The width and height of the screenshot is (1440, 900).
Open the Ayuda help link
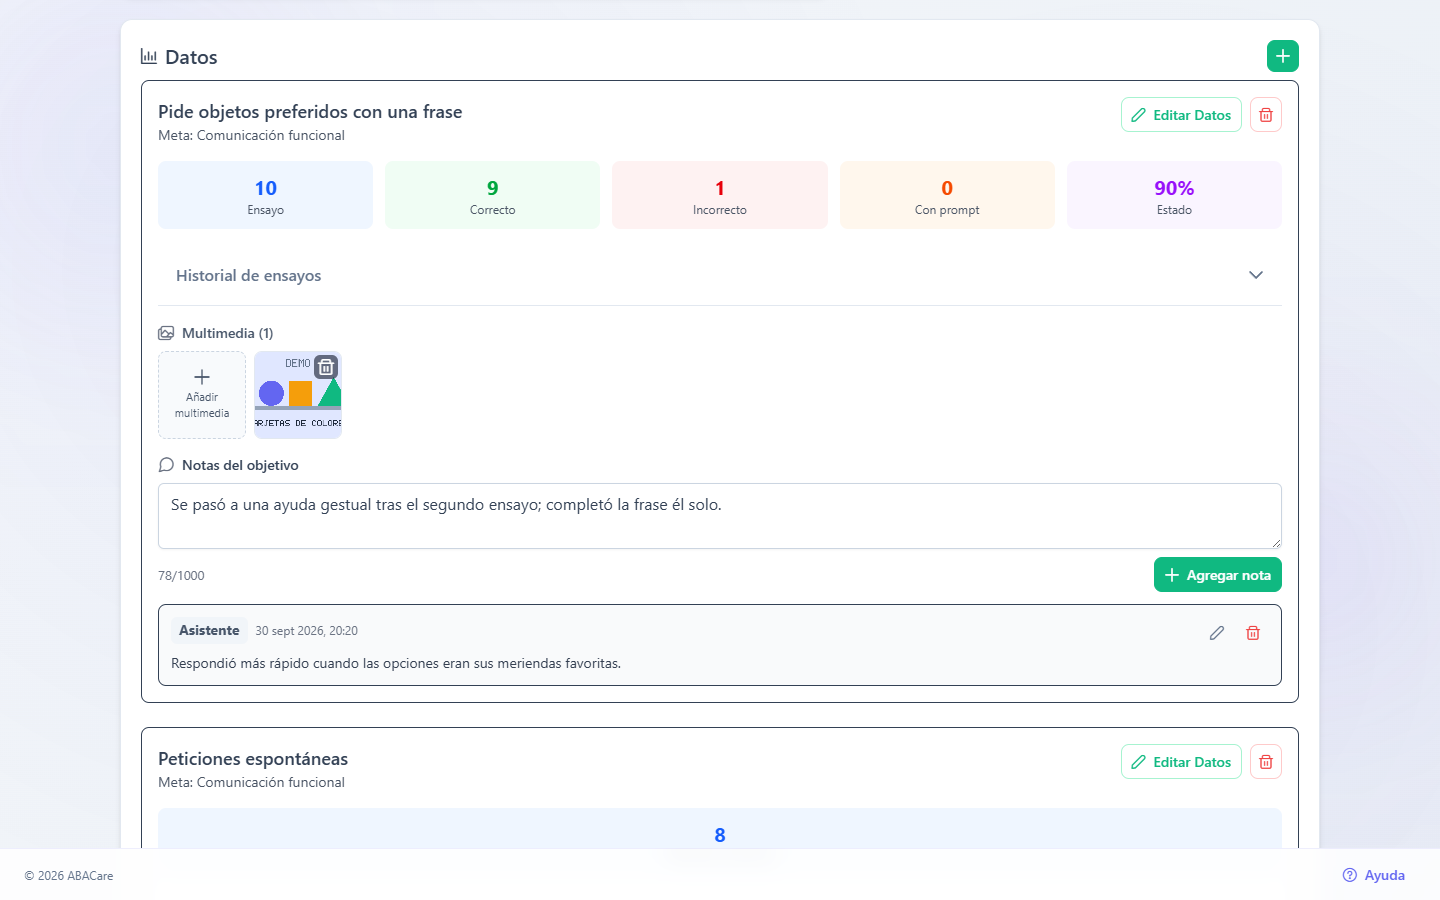coord(1374,875)
